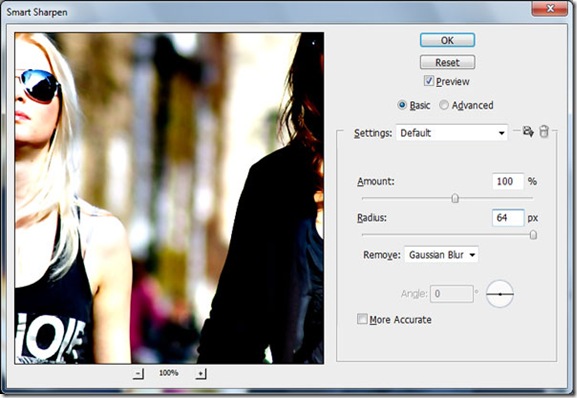Image resolution: width=577 pixels, height=398 pixels.
Task: Click the Radius label
Action: click(372, 218)
